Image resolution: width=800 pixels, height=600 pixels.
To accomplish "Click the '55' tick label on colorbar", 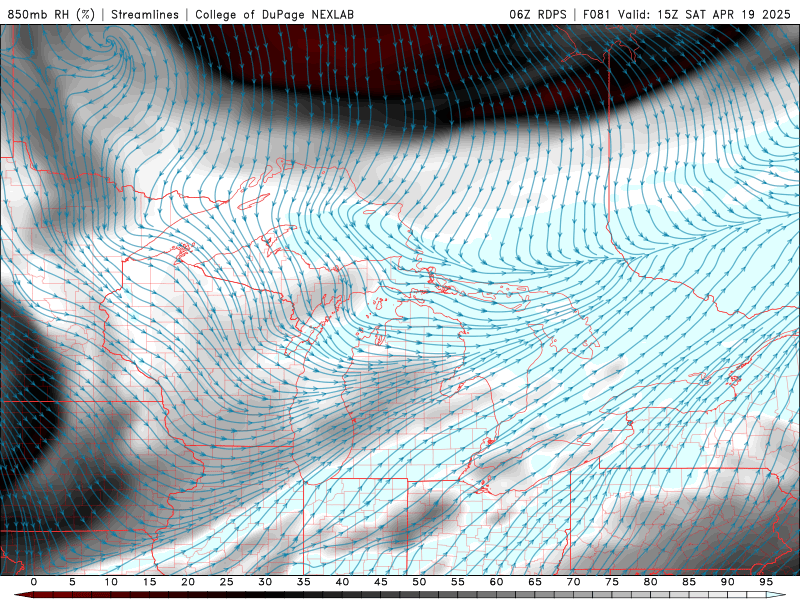I will pos(458,582).
